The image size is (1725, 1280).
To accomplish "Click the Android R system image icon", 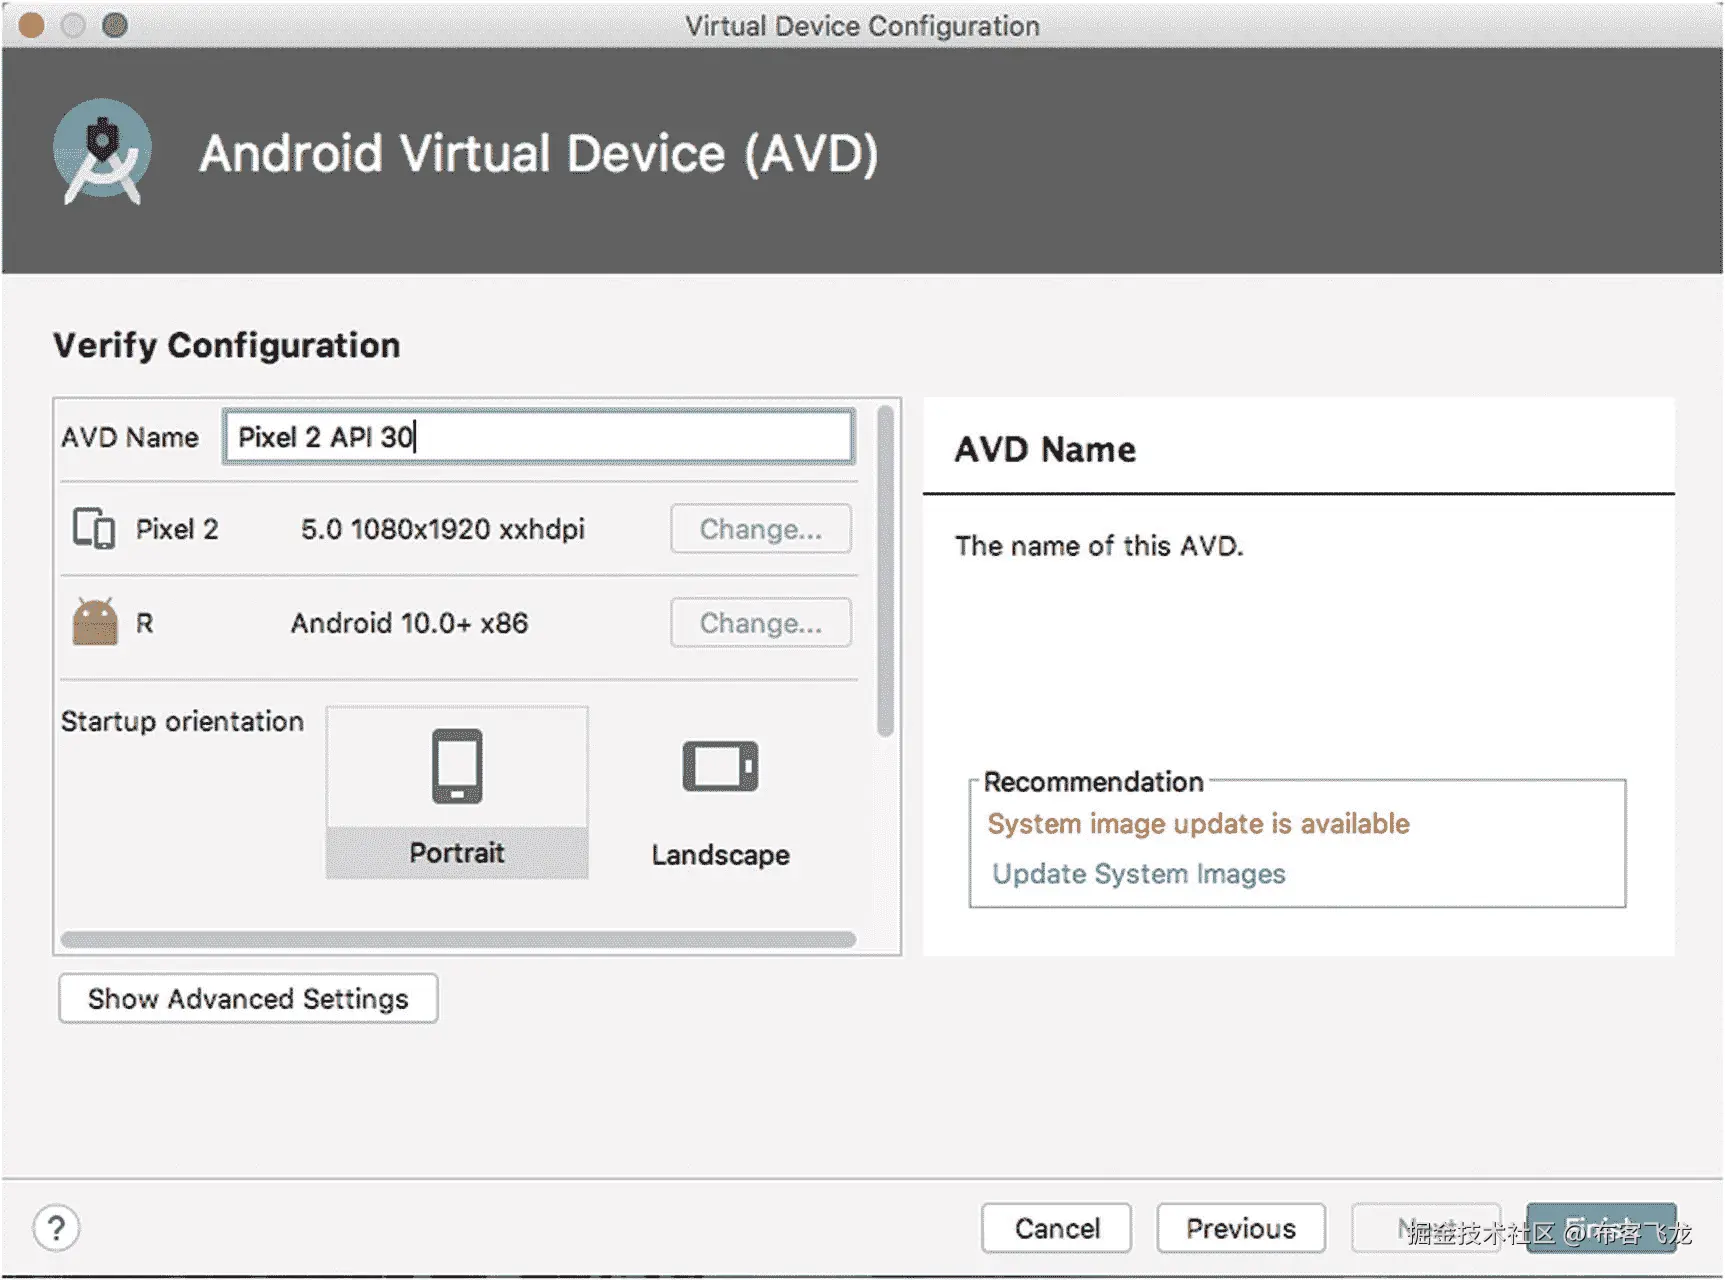I will coord(95,622).
